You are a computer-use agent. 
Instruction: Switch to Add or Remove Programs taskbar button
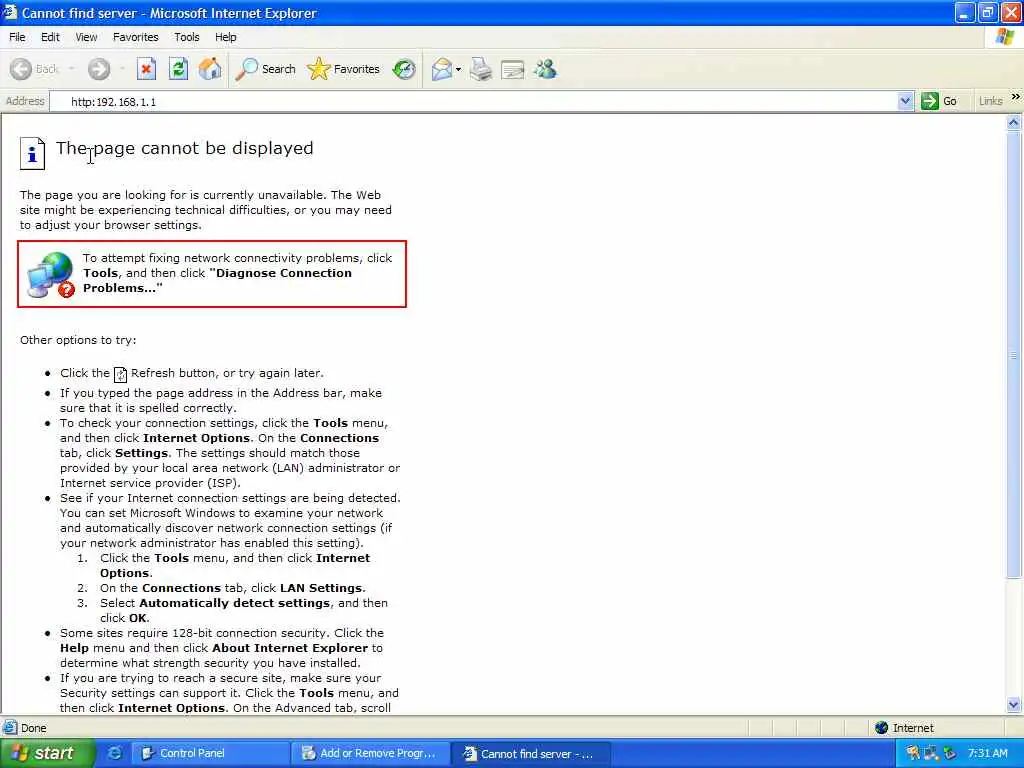(x=371, y=753)
